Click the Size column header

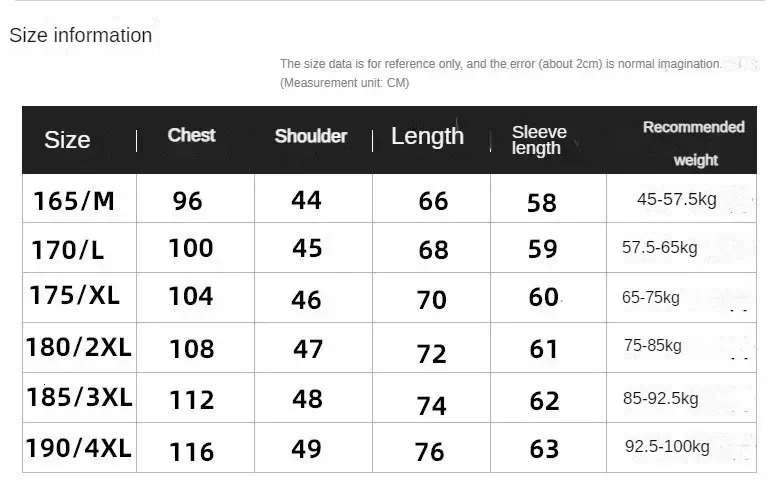coord(67,140)
